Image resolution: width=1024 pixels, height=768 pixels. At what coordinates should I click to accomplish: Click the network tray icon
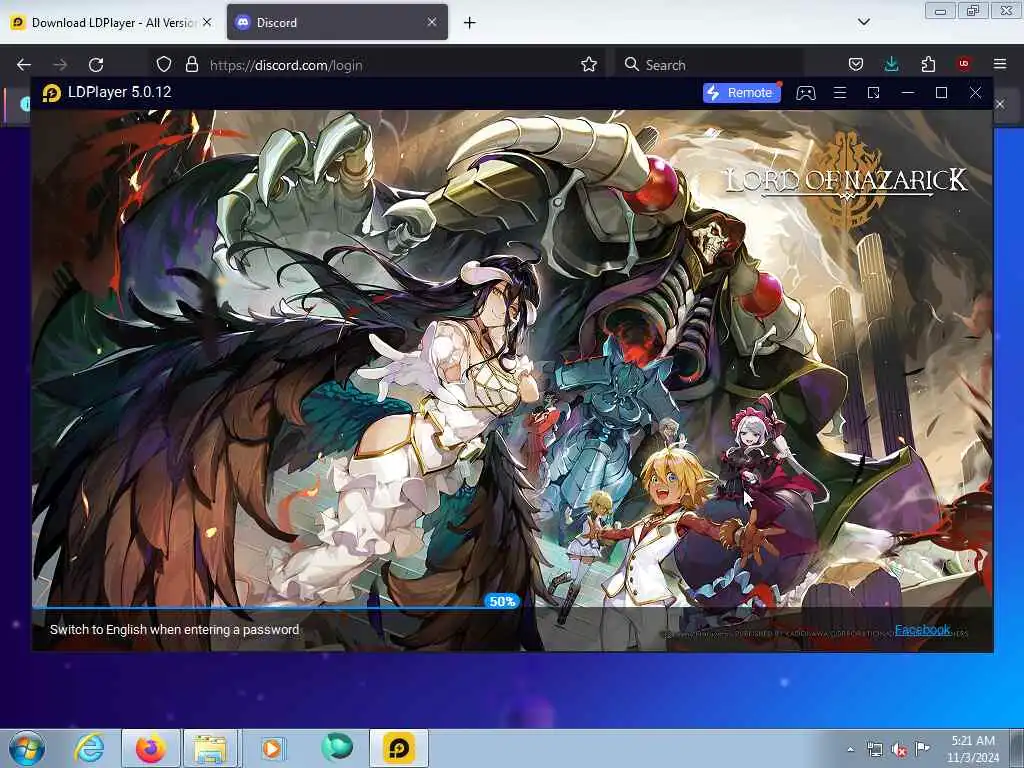(x=874, y=750)
